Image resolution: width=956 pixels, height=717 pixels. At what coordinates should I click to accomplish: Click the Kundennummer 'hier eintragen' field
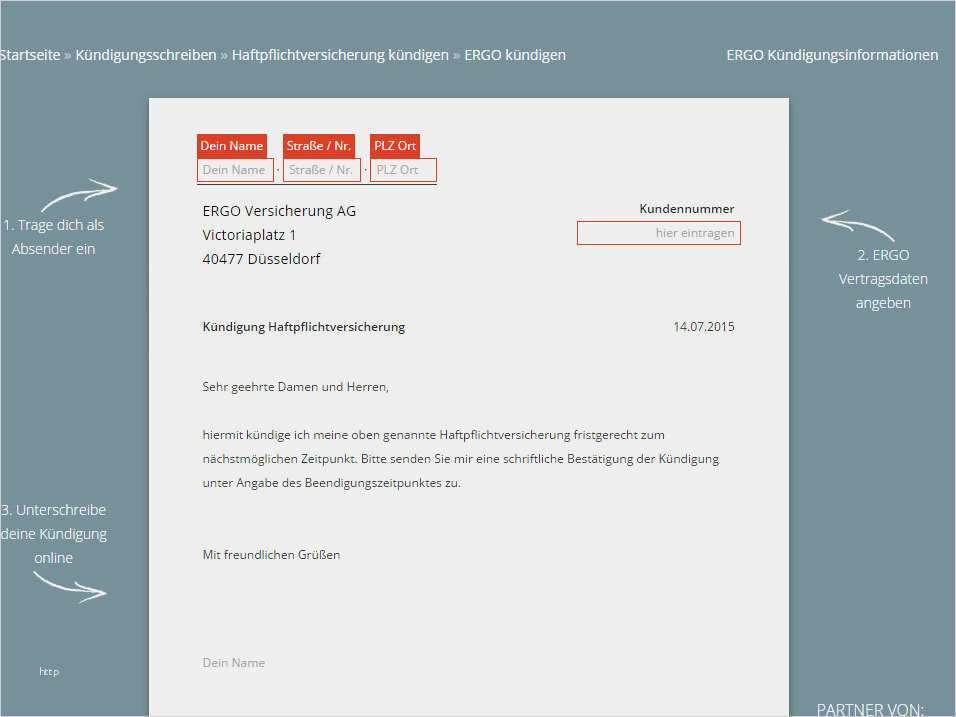(x=658, y=233)
